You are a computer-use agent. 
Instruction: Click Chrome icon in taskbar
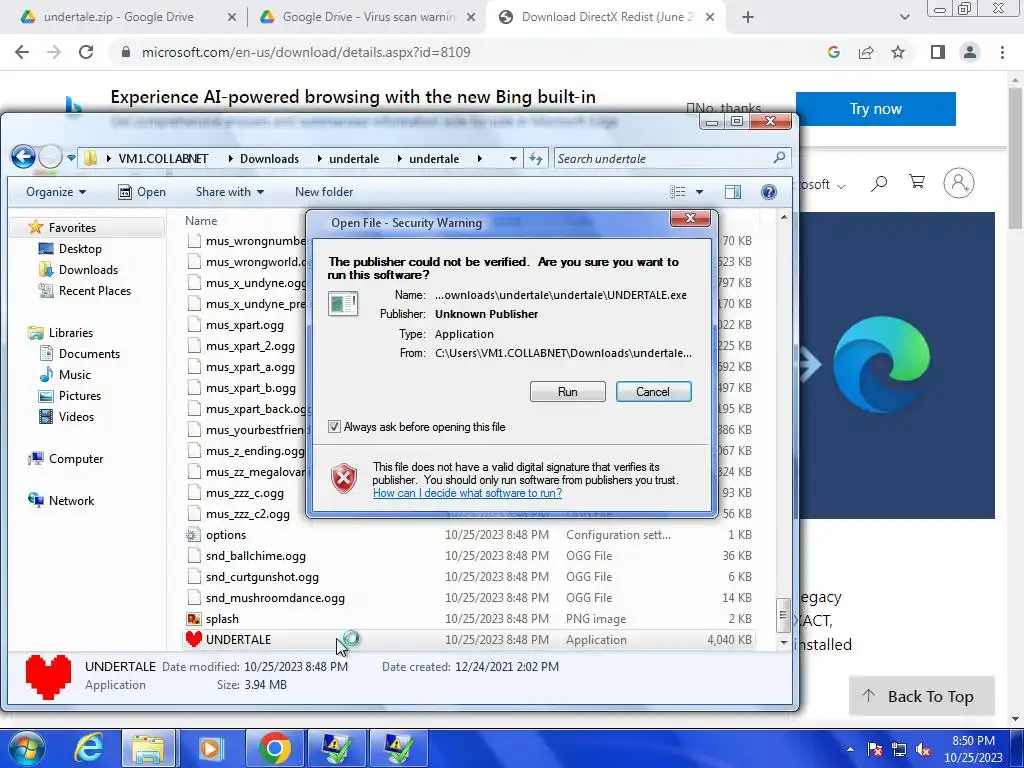click(x=274, y=748)
